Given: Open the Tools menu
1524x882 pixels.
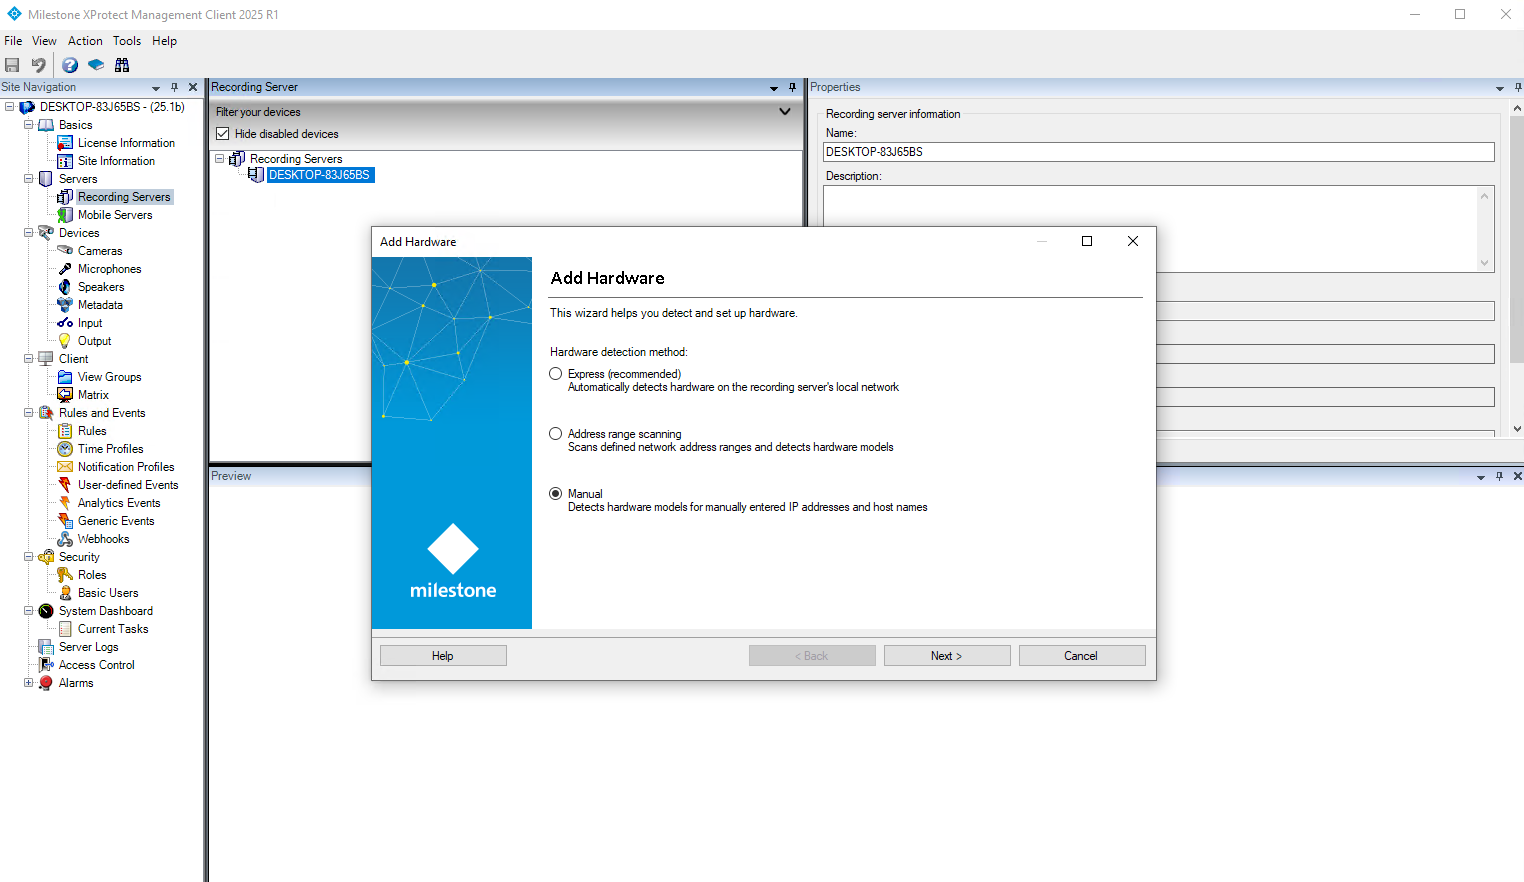Looking at the screenshot, I should click(127, 41).
